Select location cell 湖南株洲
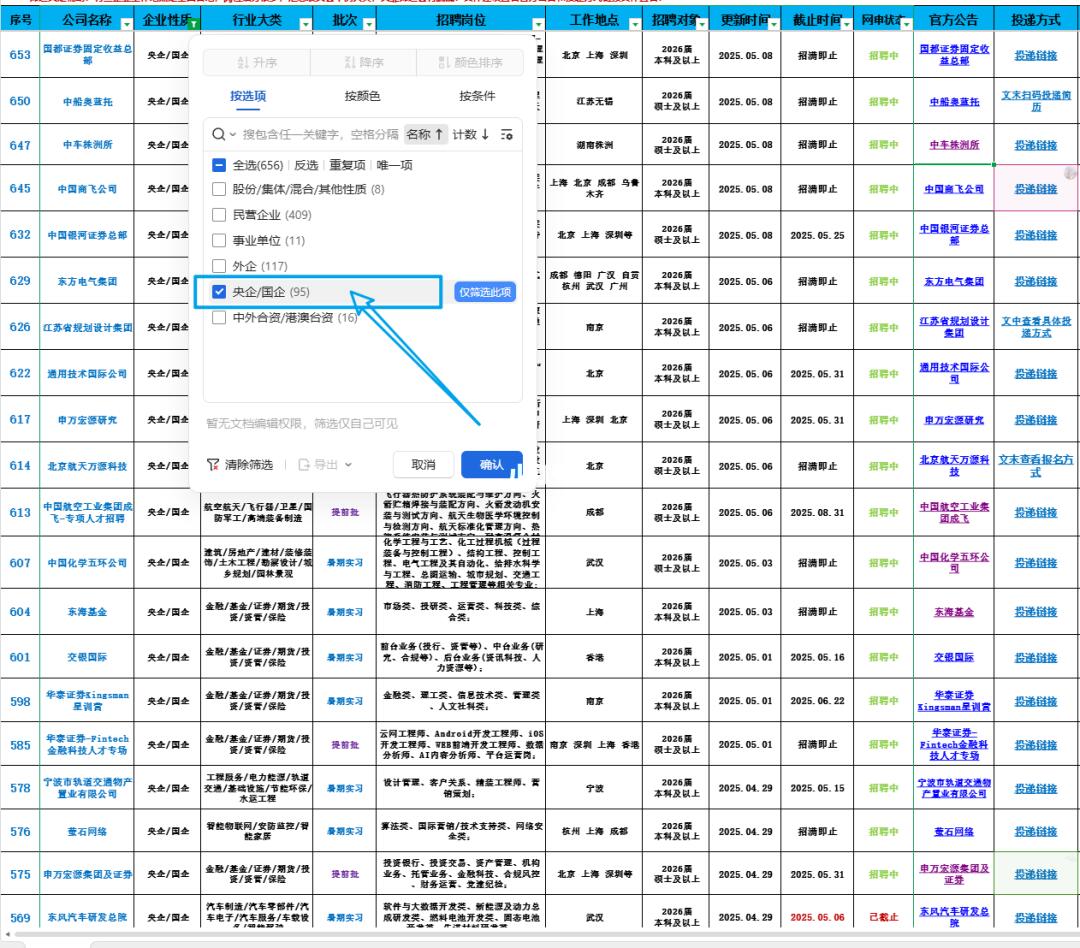Screen dimensions: 1080x948 594,145
